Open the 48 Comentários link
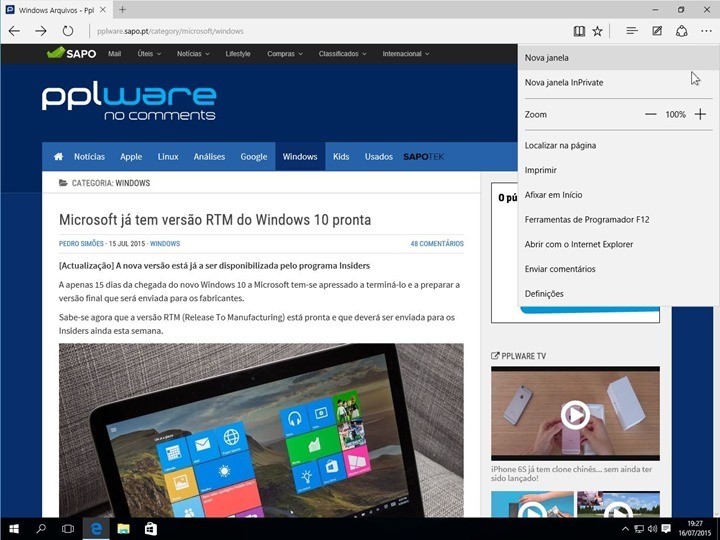This screenshot has height=540, width=720. [x=437, y=244]
